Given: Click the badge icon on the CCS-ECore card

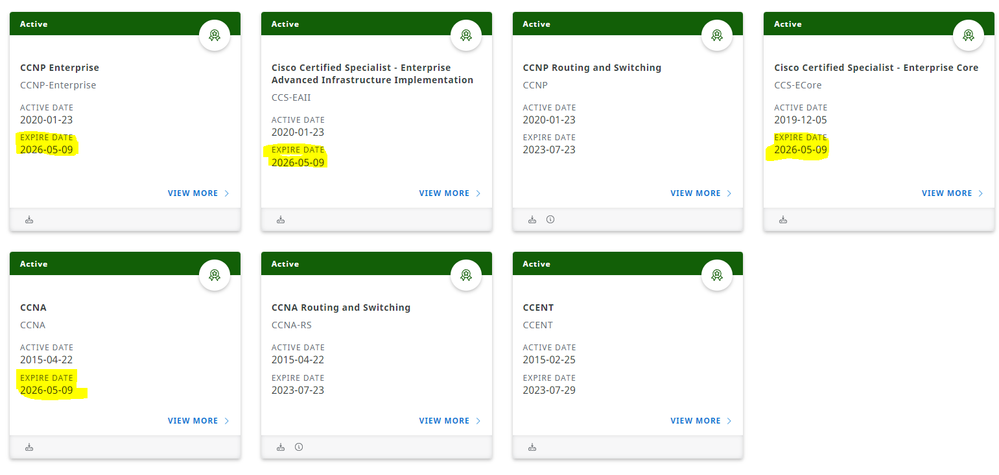Looking at the screenshot, I should pyautogui.click(x=968, y=35).
